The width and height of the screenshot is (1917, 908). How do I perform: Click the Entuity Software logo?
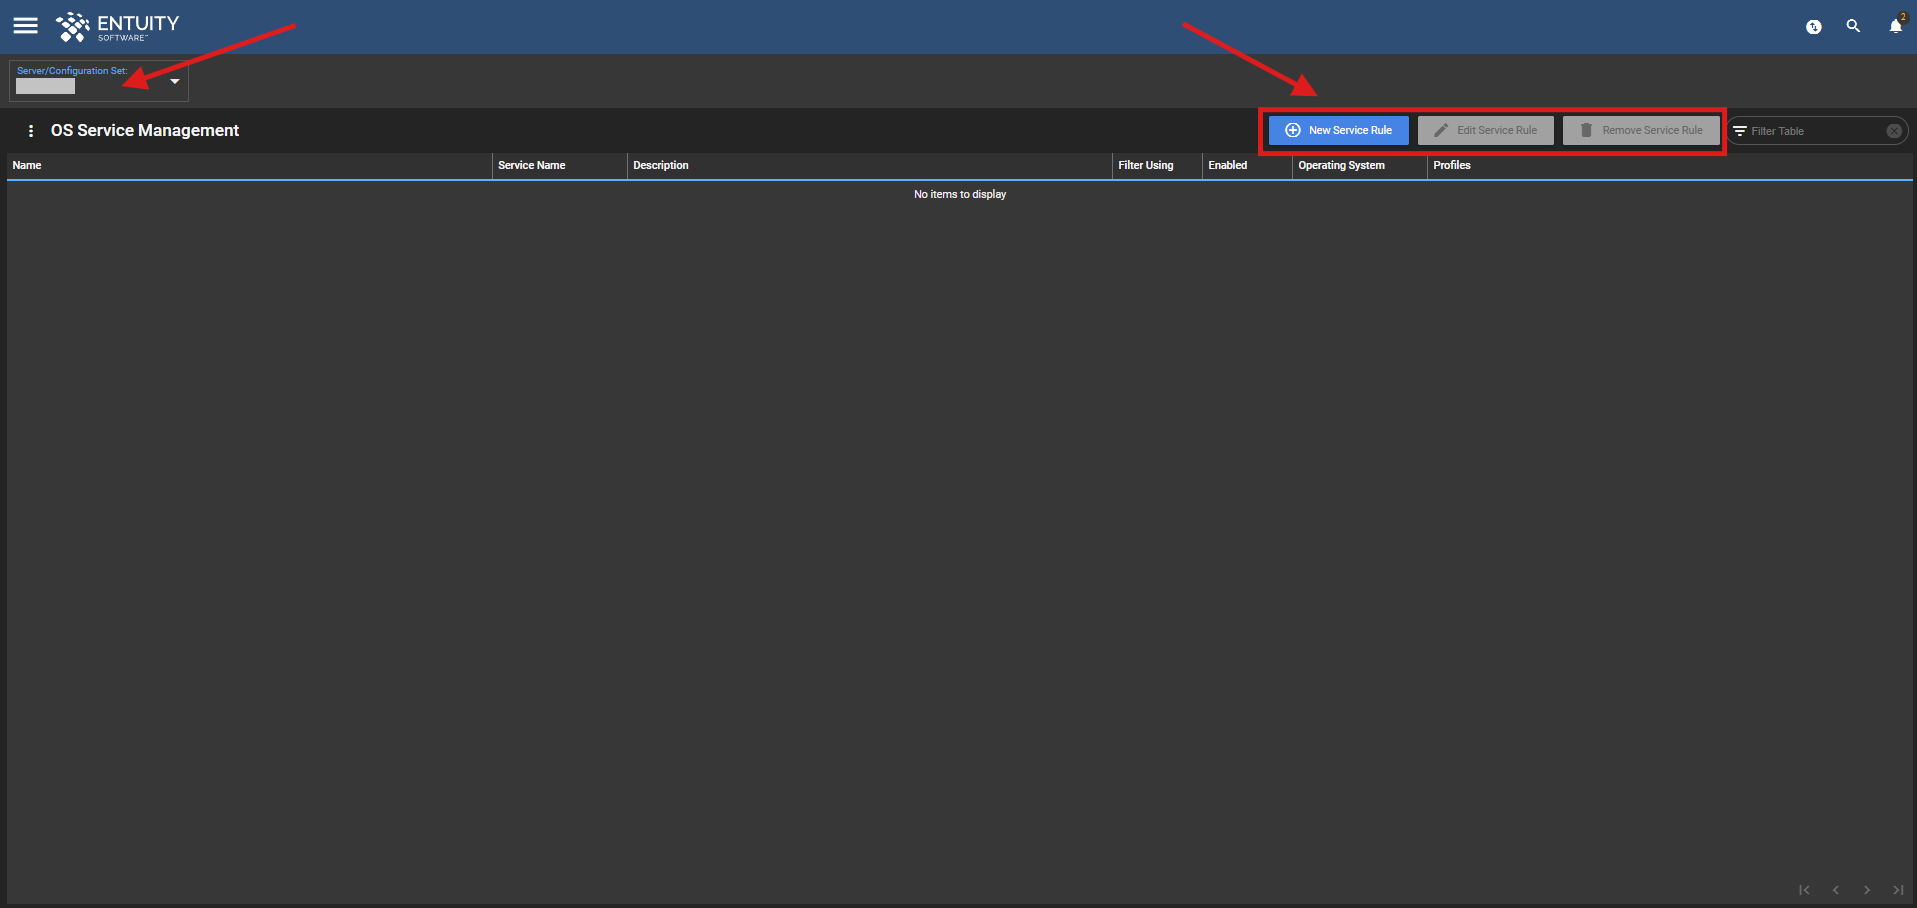[117, 27]
